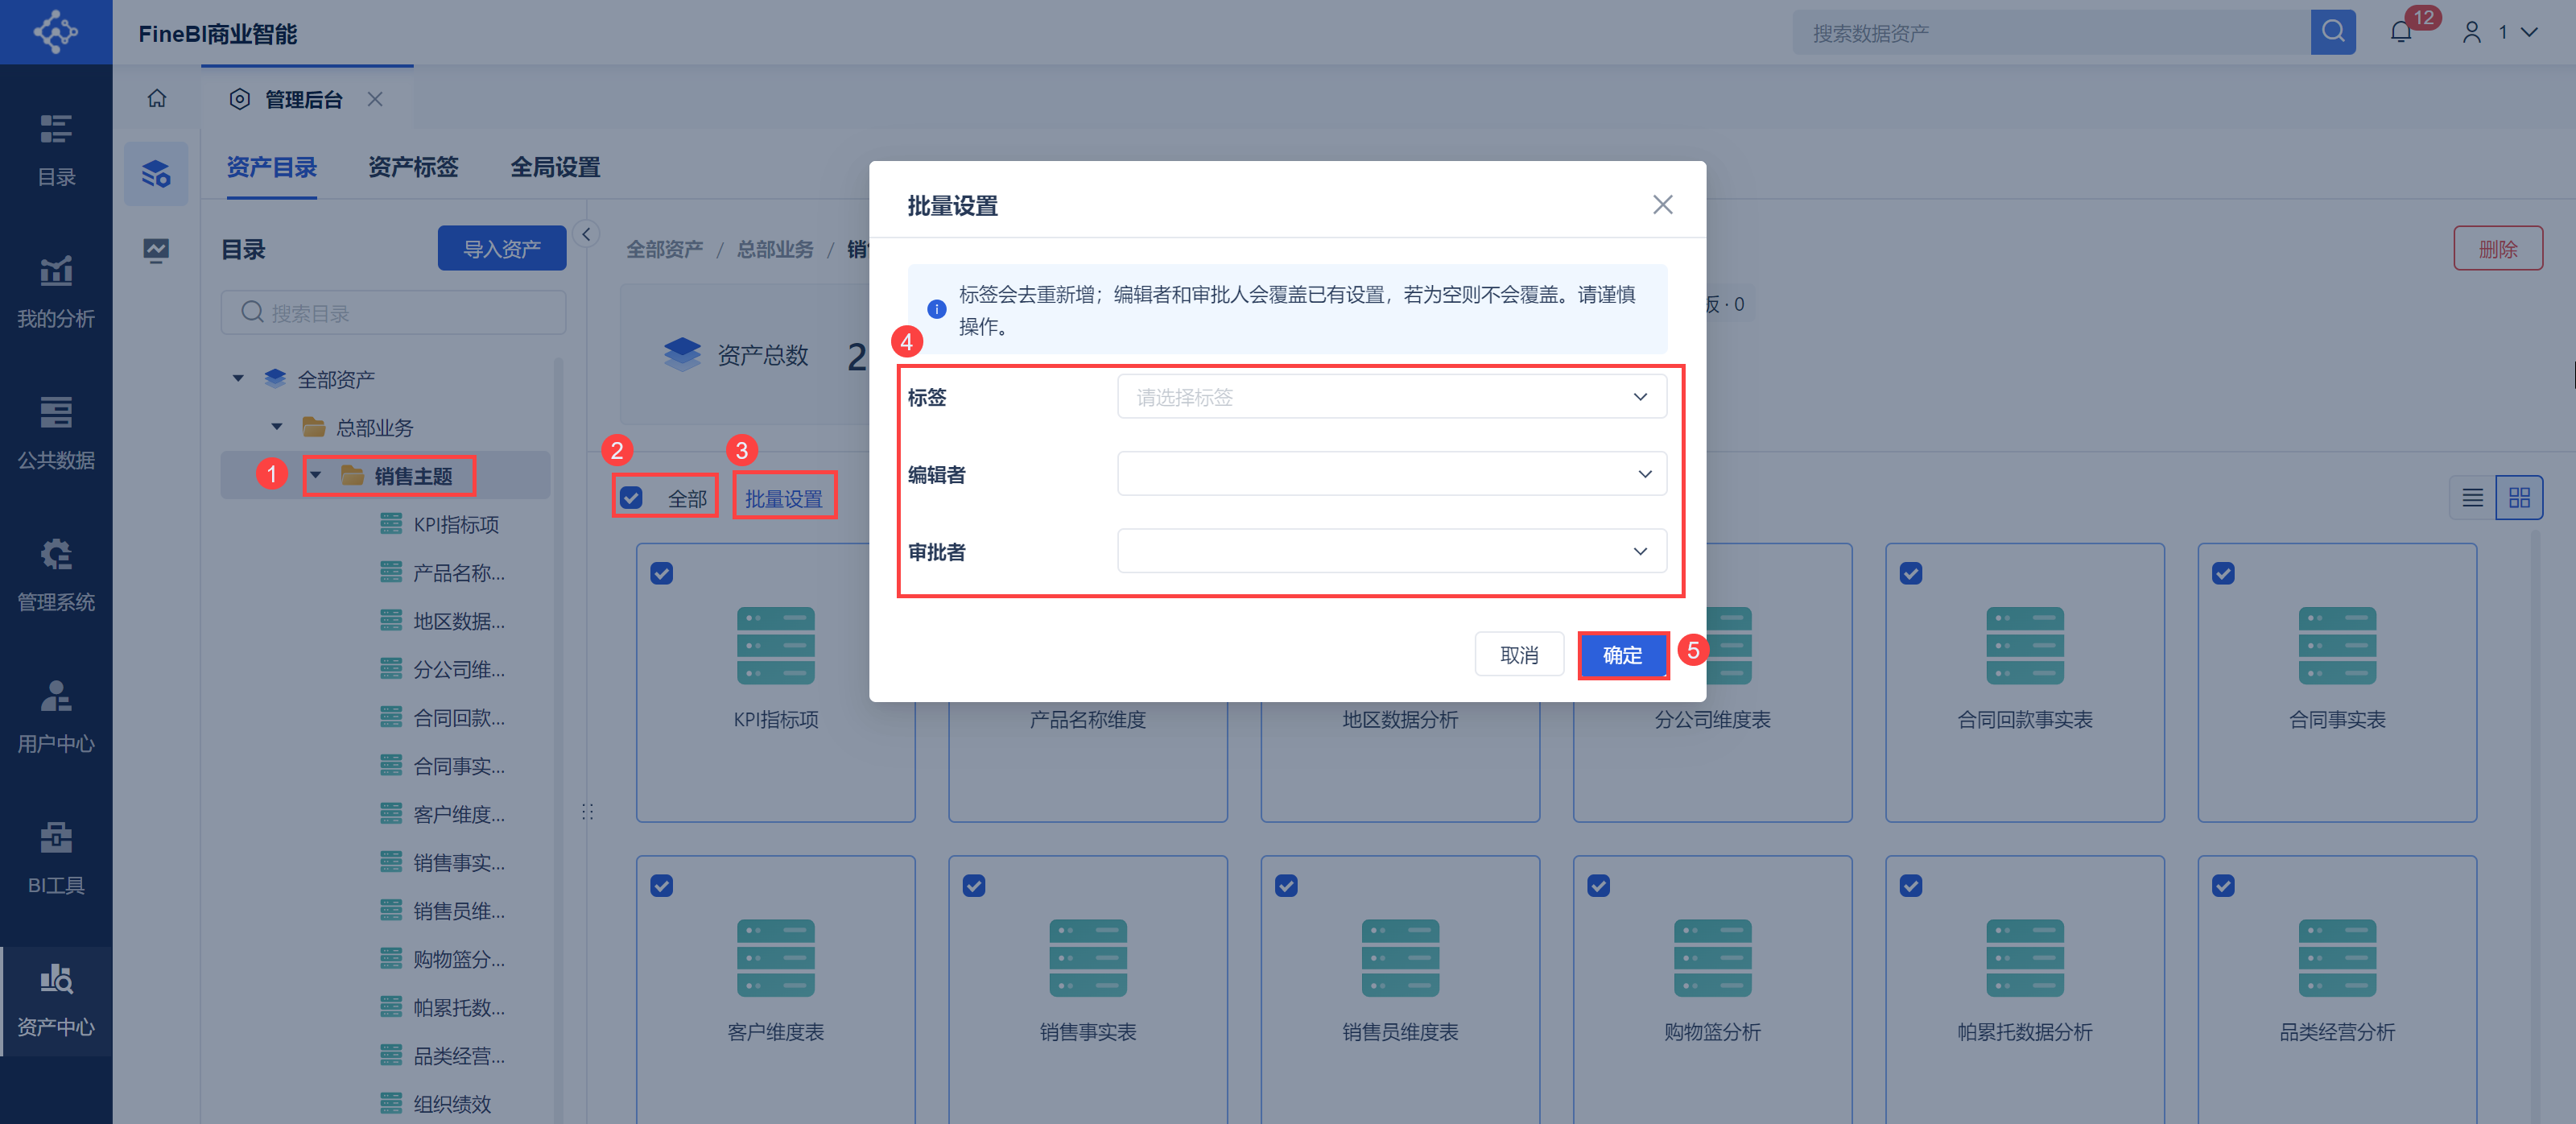Toggle the 全部 select-all checkbox

coord(631,498)
